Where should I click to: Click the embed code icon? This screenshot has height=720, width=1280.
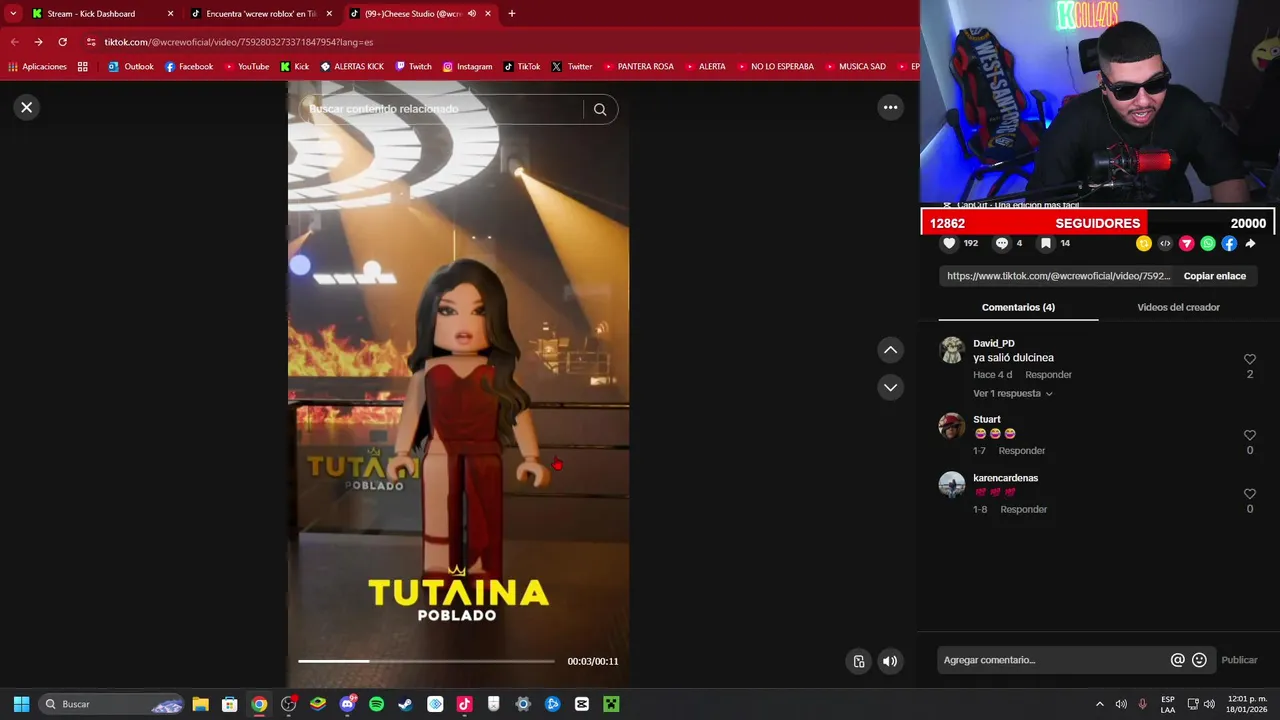pos(1165,243)
